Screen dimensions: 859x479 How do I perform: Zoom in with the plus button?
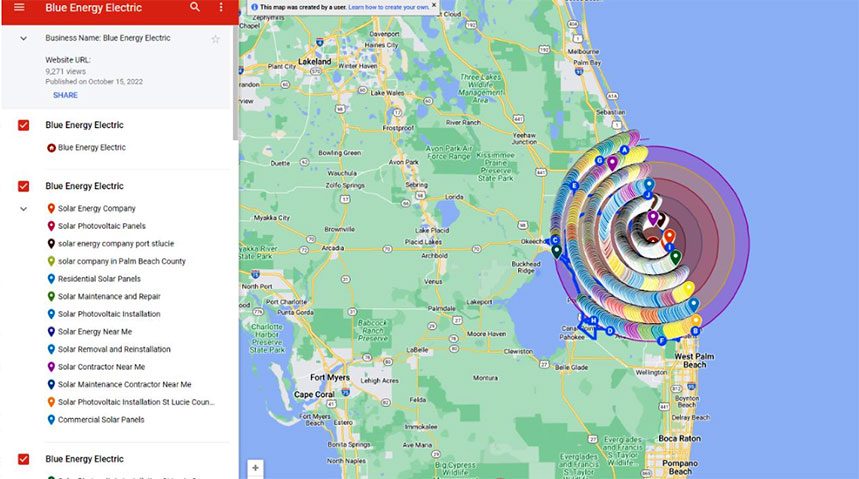pyautogui.click(x=255, y=467)
